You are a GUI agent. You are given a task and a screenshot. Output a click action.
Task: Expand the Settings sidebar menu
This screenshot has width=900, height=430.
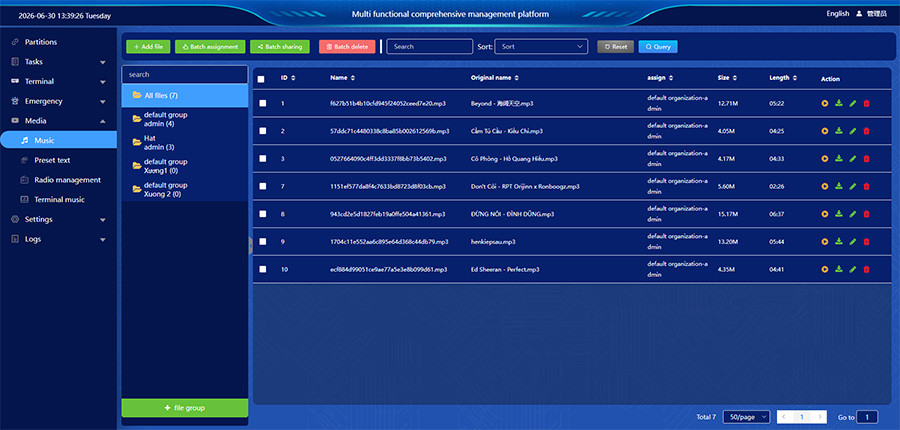tap(59, 219)
